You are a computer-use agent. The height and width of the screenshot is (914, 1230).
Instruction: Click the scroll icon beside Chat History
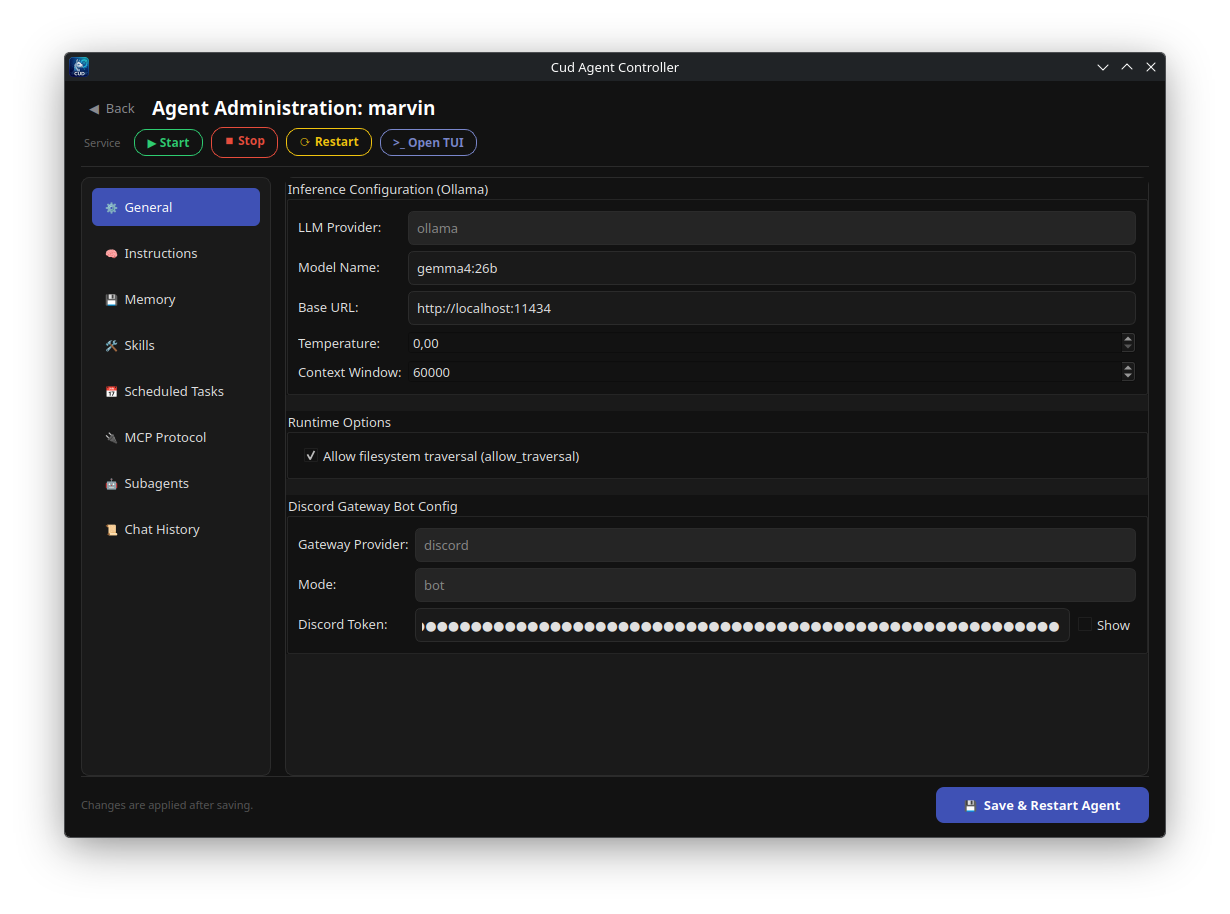(111, 530)
